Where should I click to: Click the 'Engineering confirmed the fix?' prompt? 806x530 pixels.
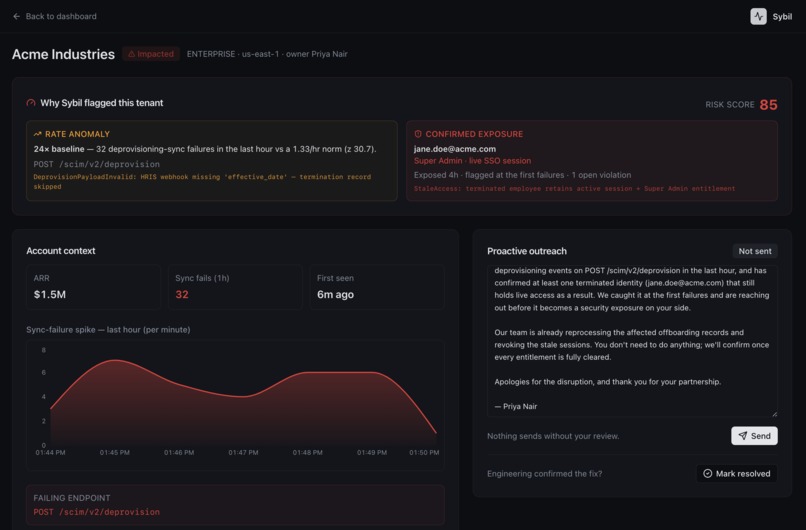(x=544, y=473)
